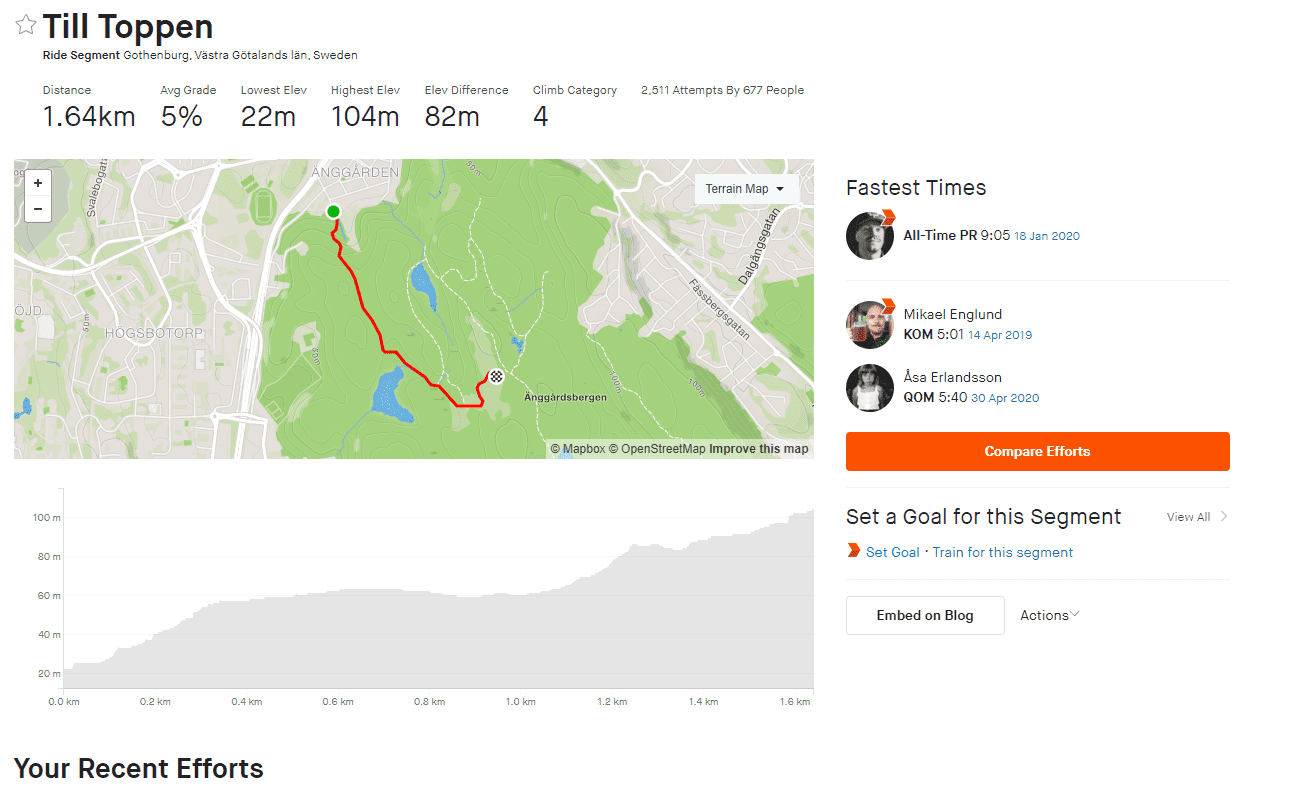Viewport: 1298px width, 794px height.
Task: Click the Compare Efforts button
Action: (1037, 451)
